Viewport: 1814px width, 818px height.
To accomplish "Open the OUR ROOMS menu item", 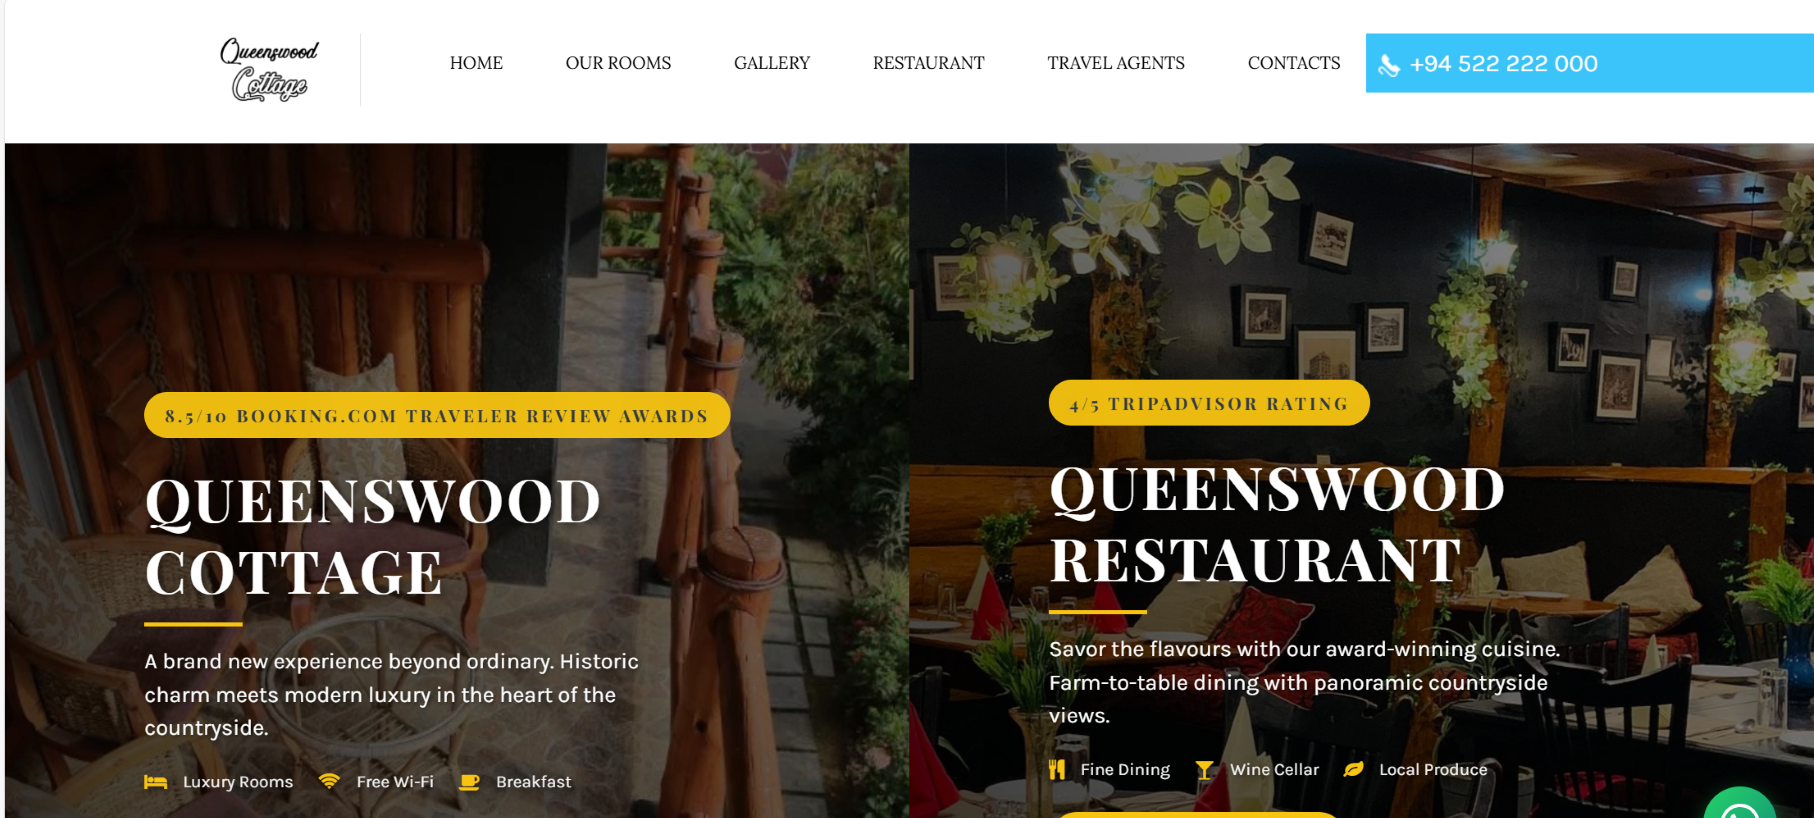I will (x=618, y=63).
